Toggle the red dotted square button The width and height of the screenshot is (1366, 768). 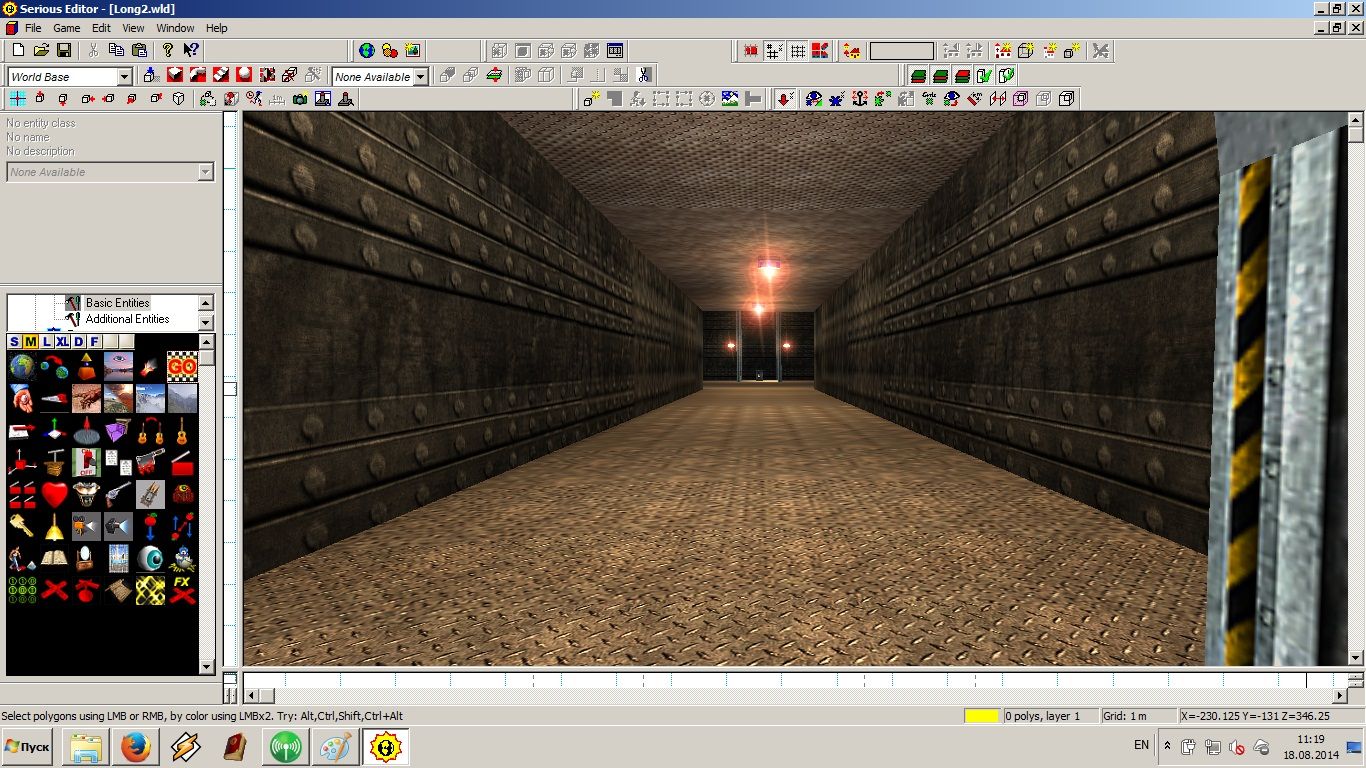click(x=752, y=51)
